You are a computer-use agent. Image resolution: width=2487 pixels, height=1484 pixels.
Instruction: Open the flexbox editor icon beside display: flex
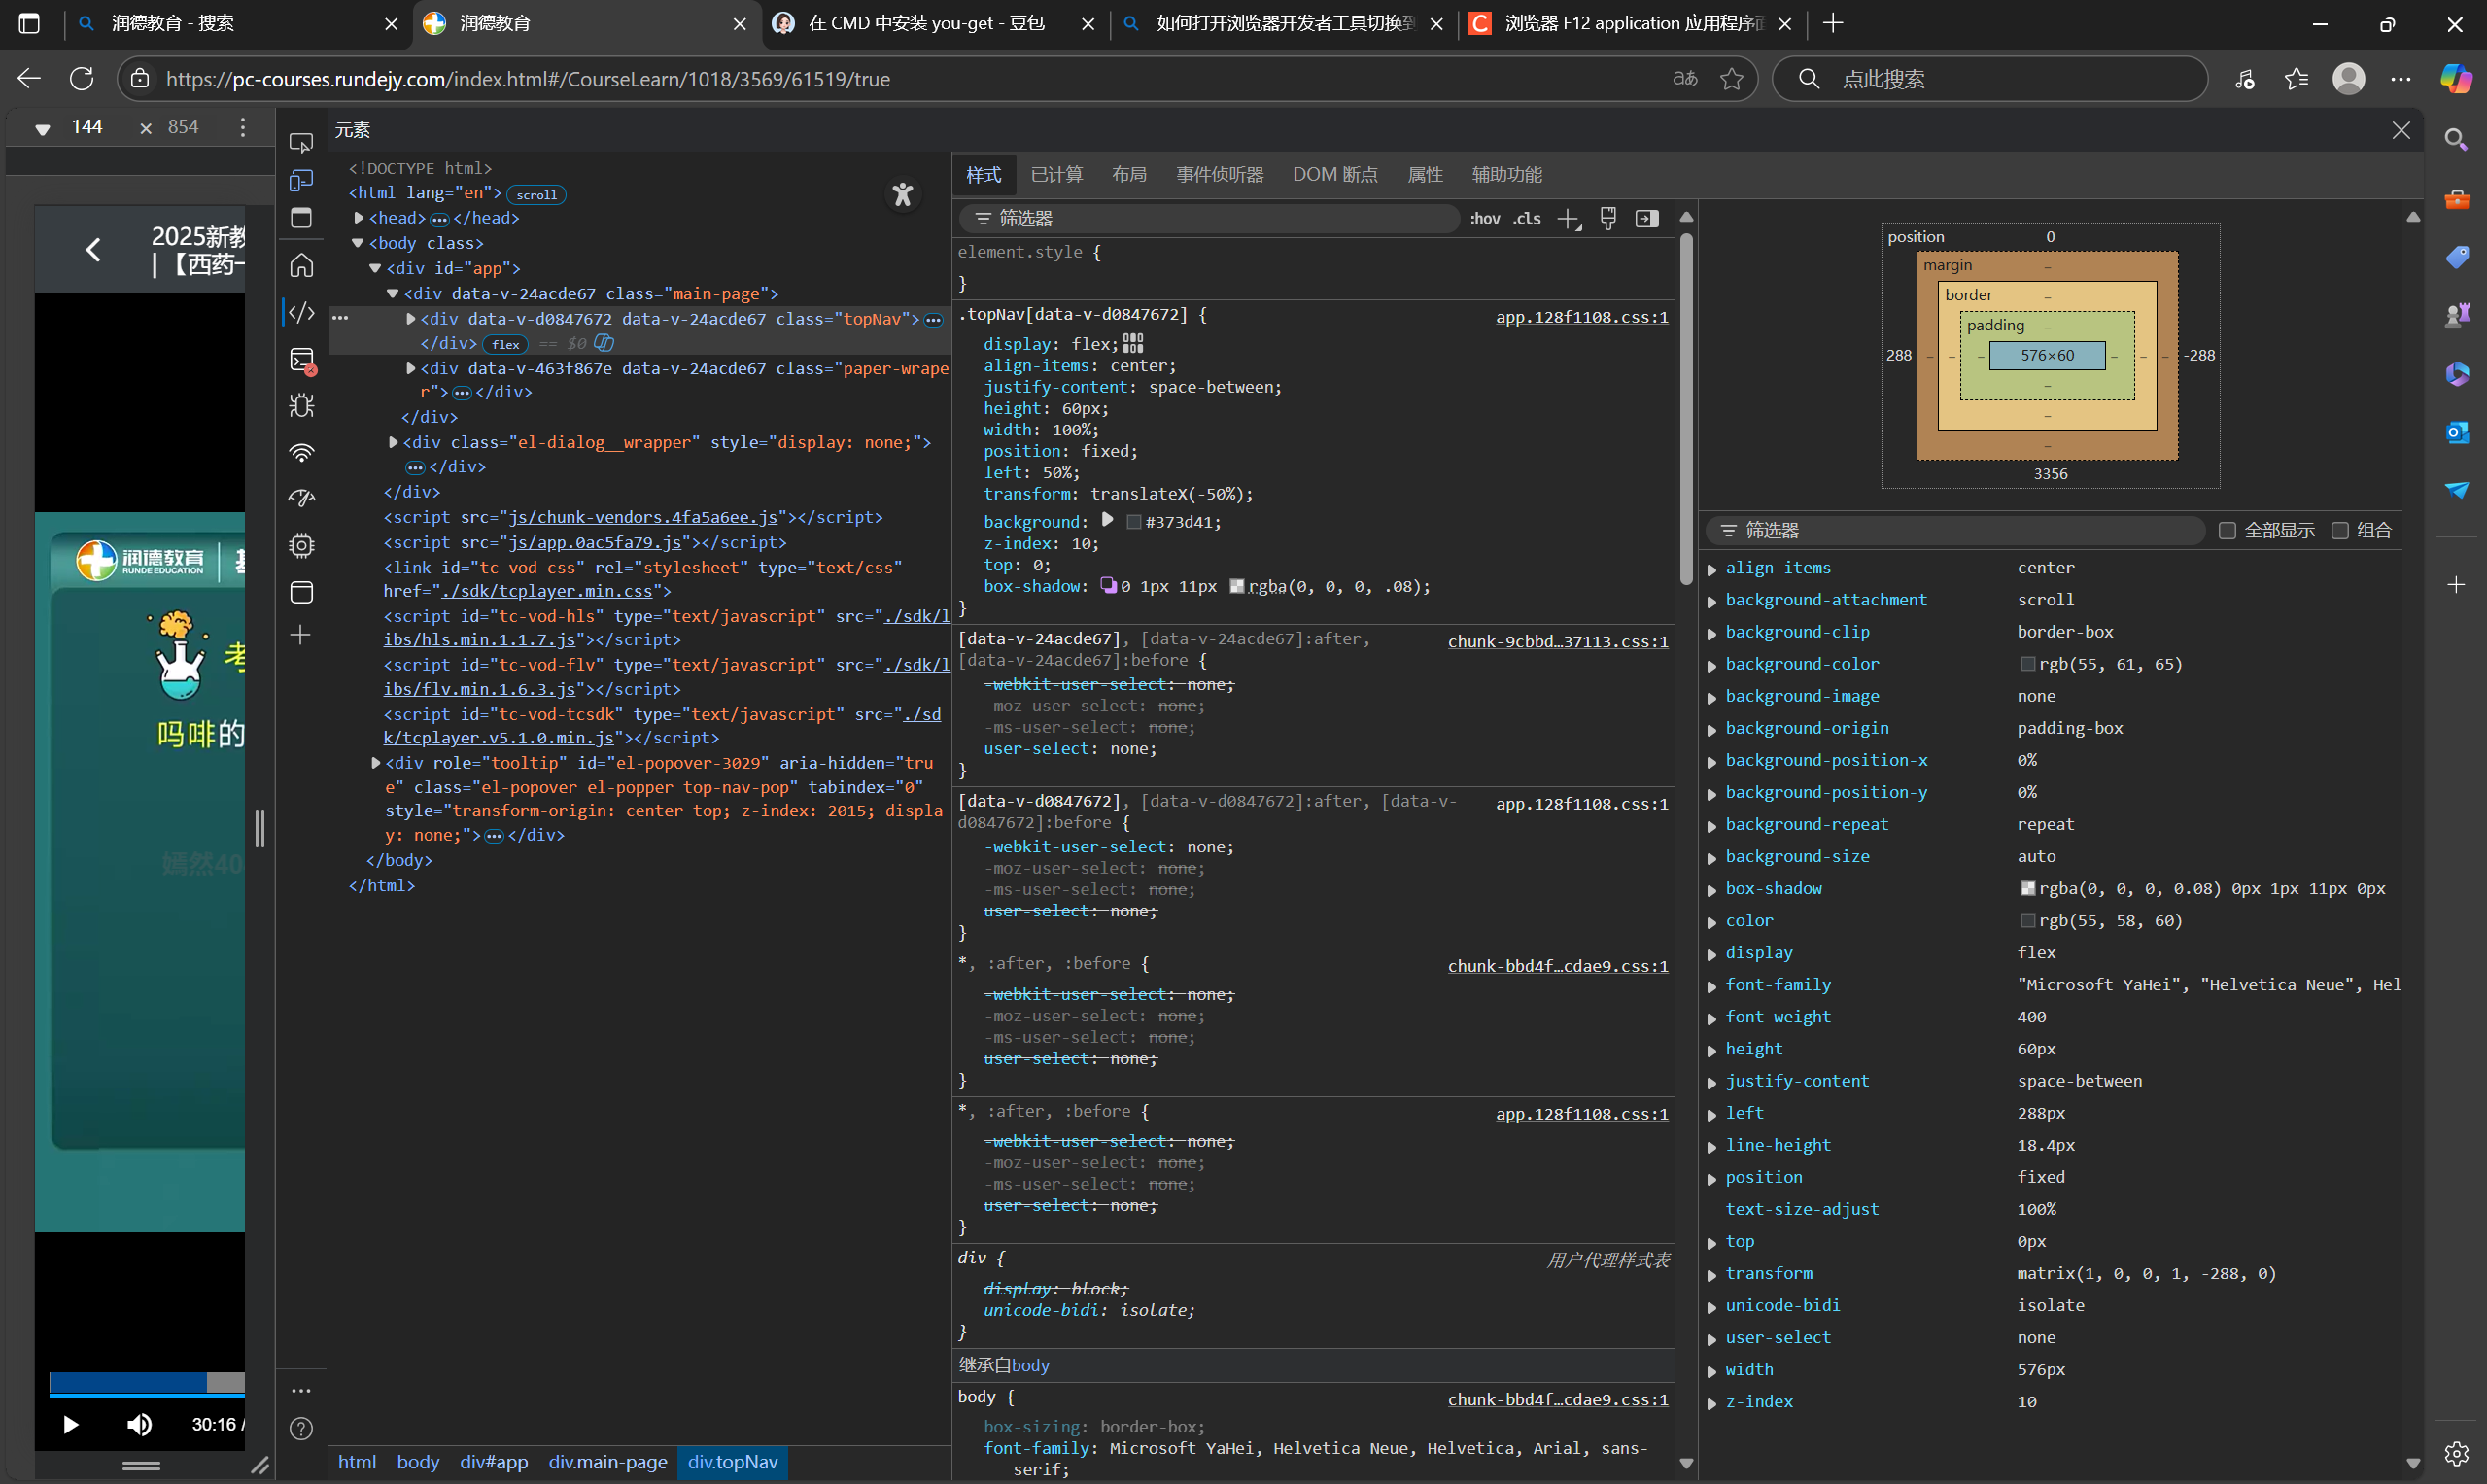[x=1132, y=344]
